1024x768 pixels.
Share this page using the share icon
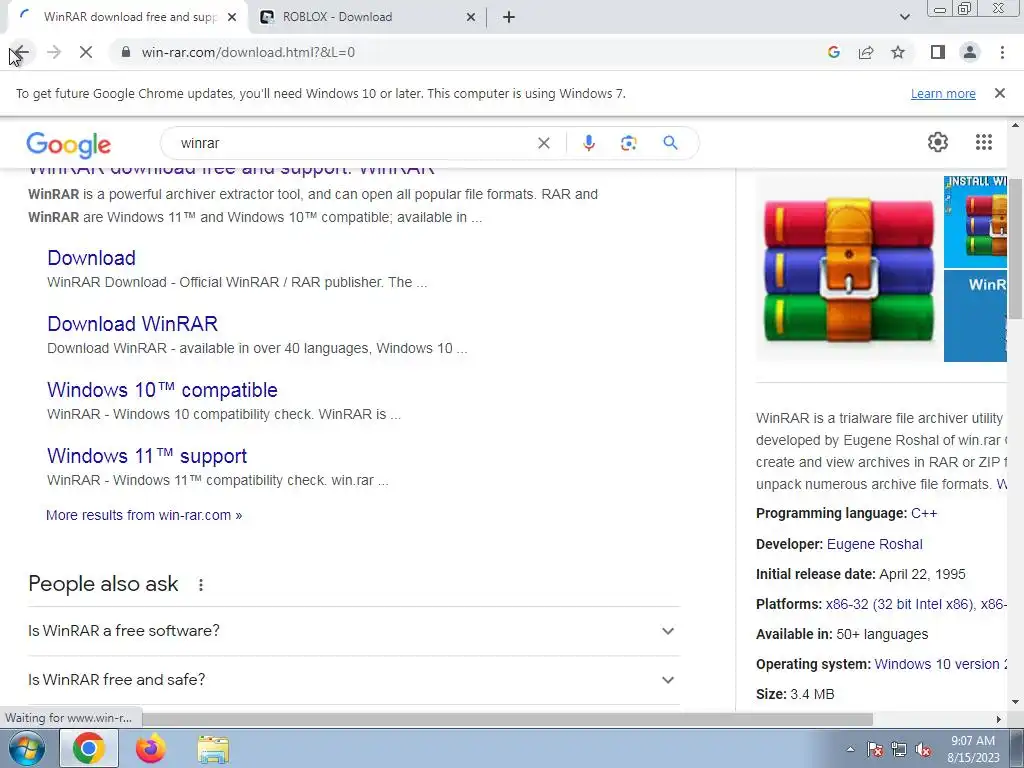[x=866, y=52]
